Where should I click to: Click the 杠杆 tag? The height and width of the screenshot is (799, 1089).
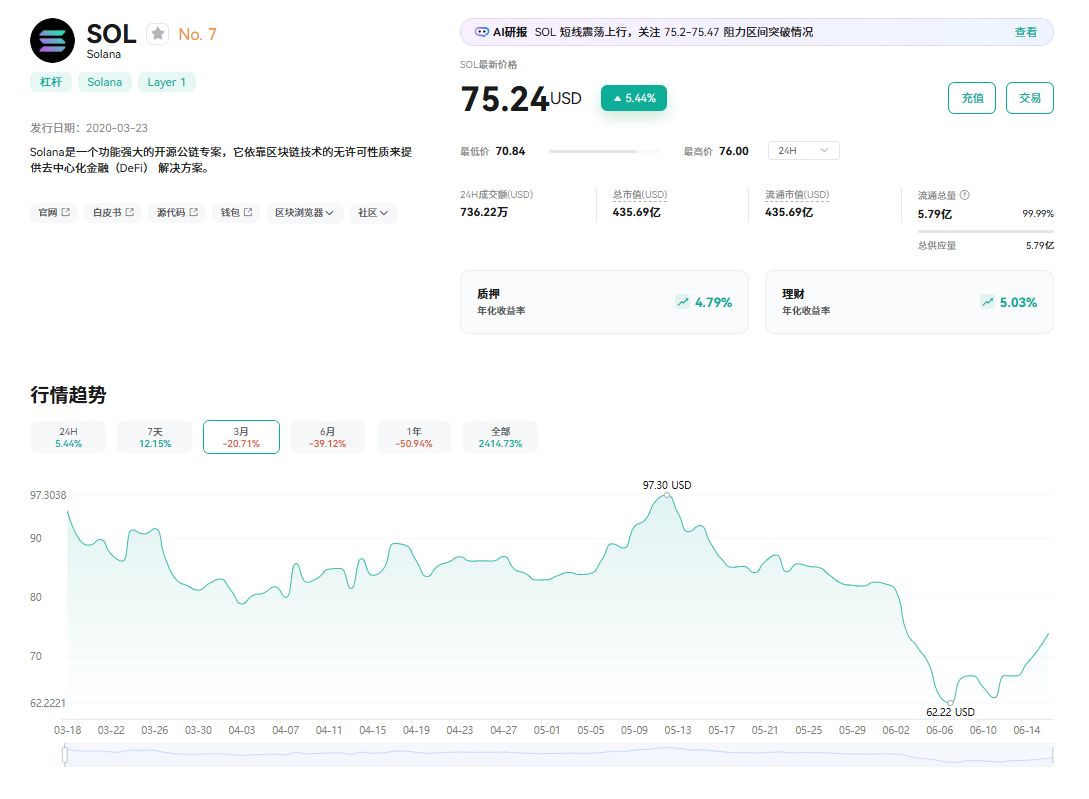coord(51,82)
